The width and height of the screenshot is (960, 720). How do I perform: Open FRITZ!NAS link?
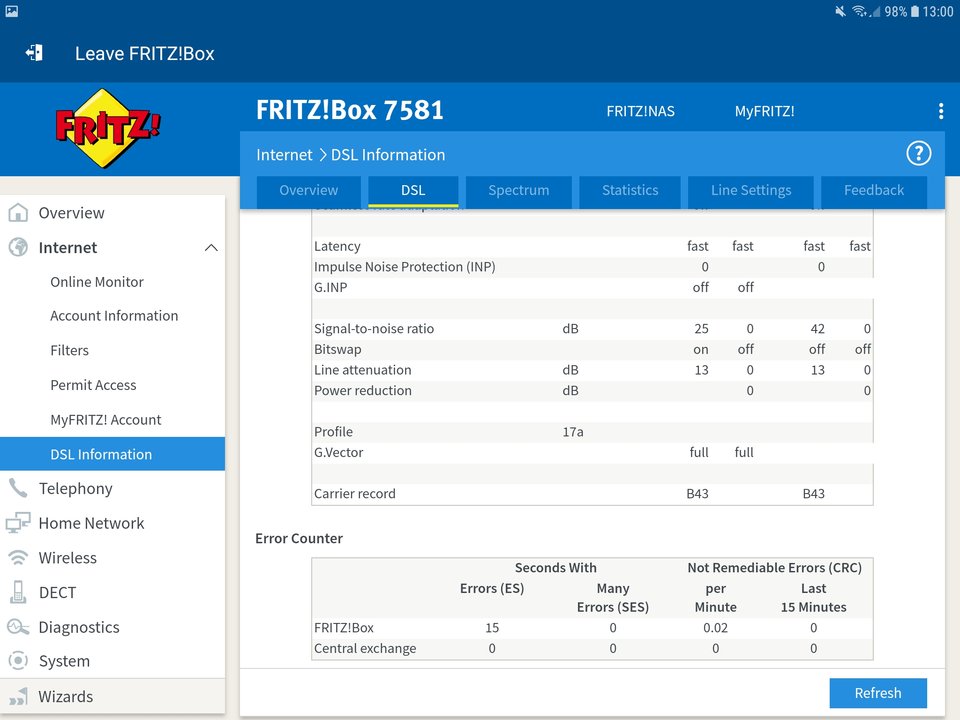tap(640, 111)
